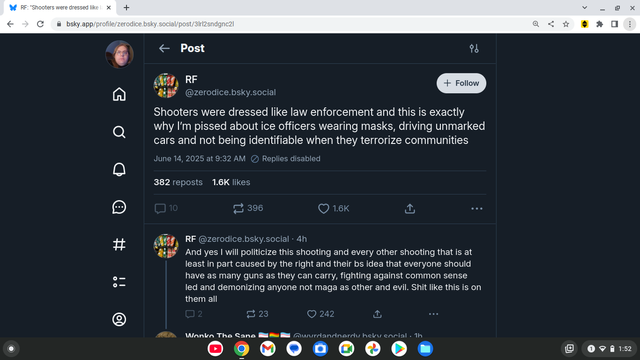Open Profile icon in sidebar
The image size is (640, 360).
pyautogui.click(x=119, y=319)
